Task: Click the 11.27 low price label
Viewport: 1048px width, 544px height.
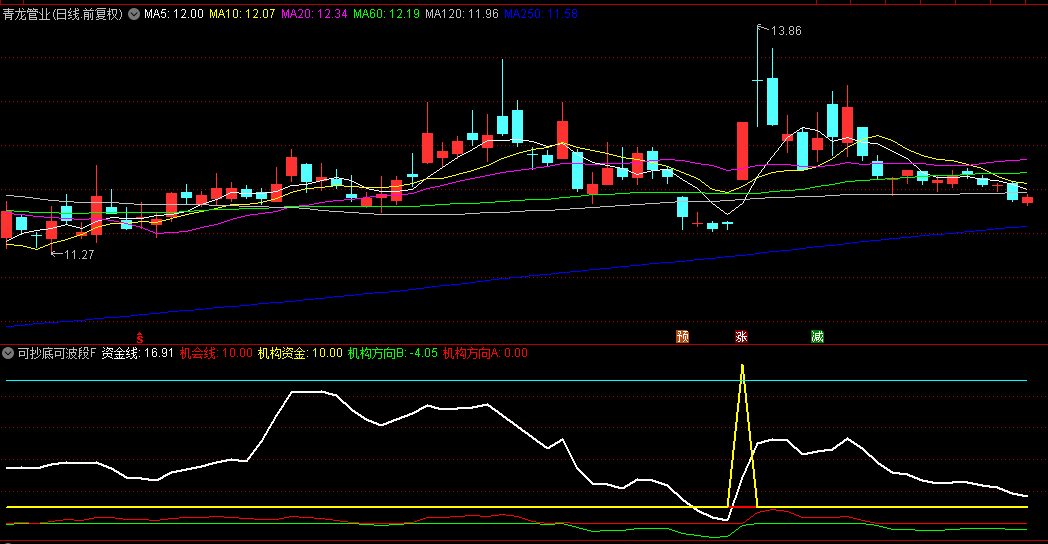Action: [79, 255]
